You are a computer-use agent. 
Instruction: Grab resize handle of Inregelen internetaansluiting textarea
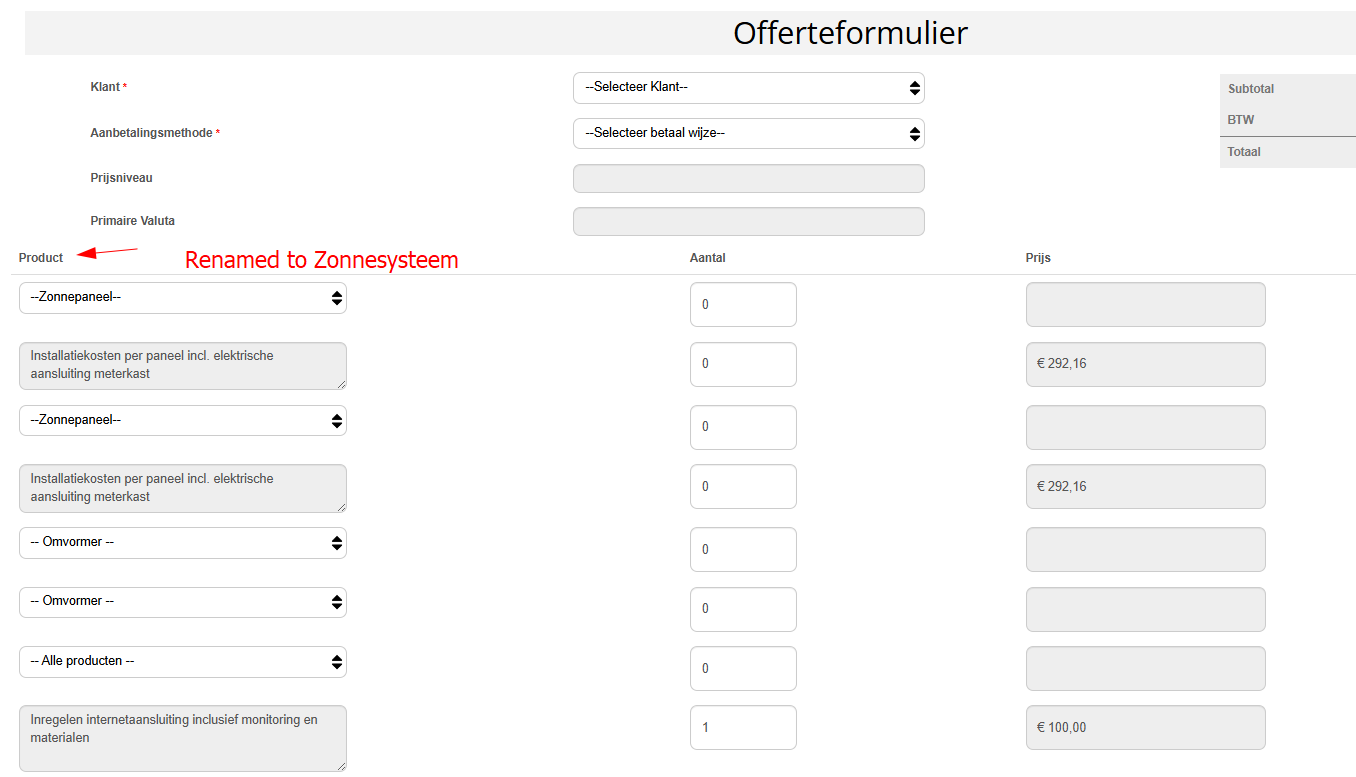[x=341, y=766]
